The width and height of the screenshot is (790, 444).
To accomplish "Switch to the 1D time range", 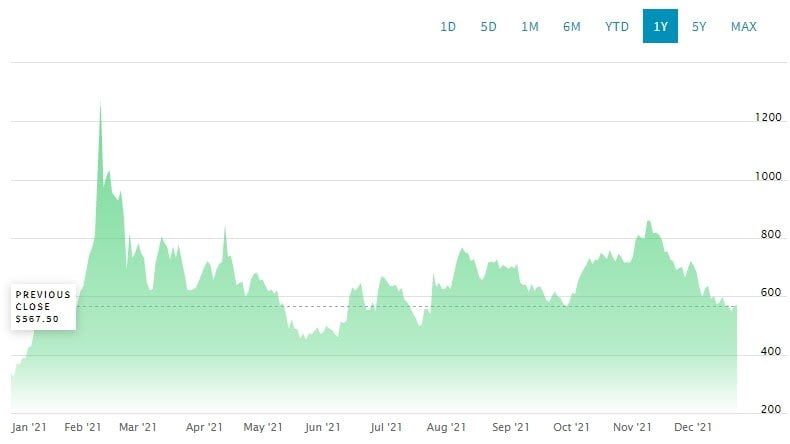I will pyautogui.click(x=448, y=27).
